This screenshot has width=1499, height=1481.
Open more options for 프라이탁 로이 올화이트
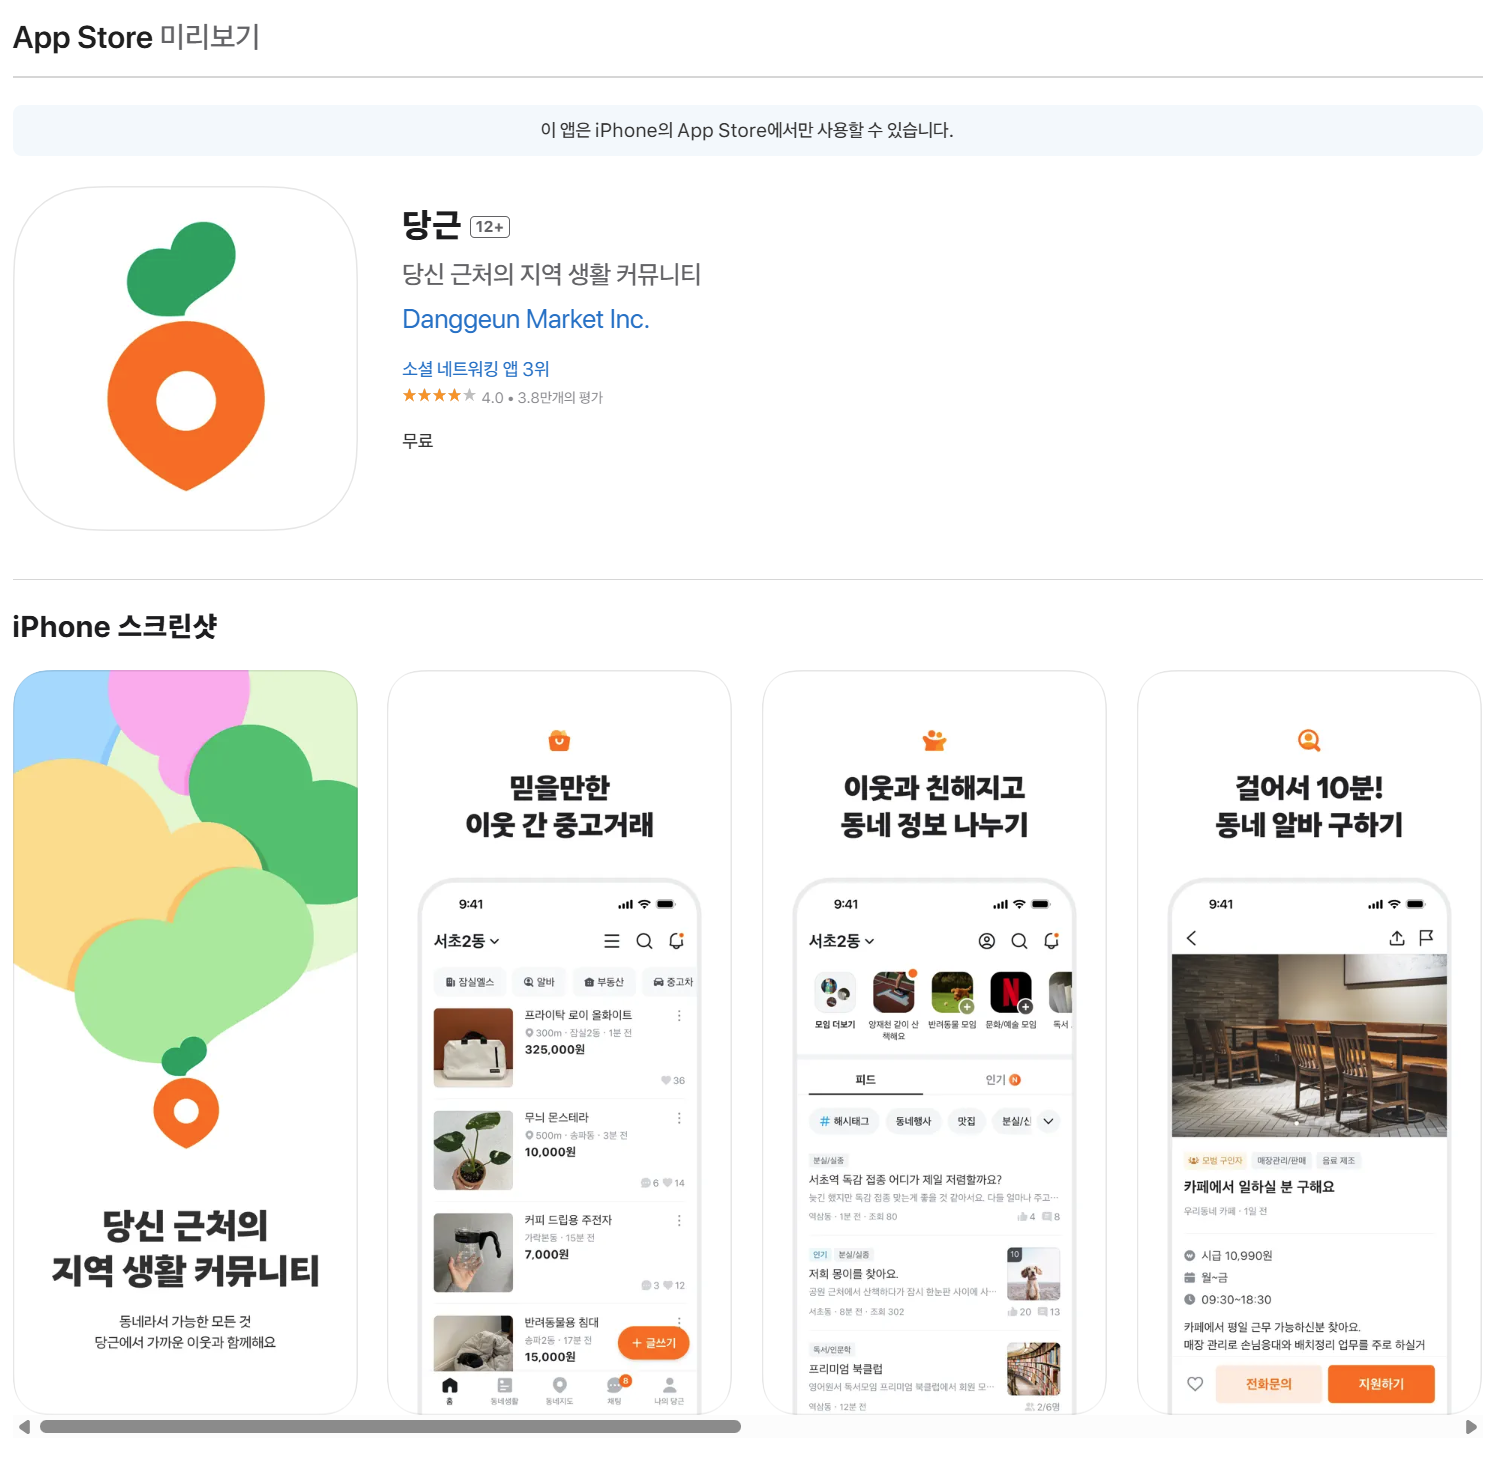coord(679,1016)
